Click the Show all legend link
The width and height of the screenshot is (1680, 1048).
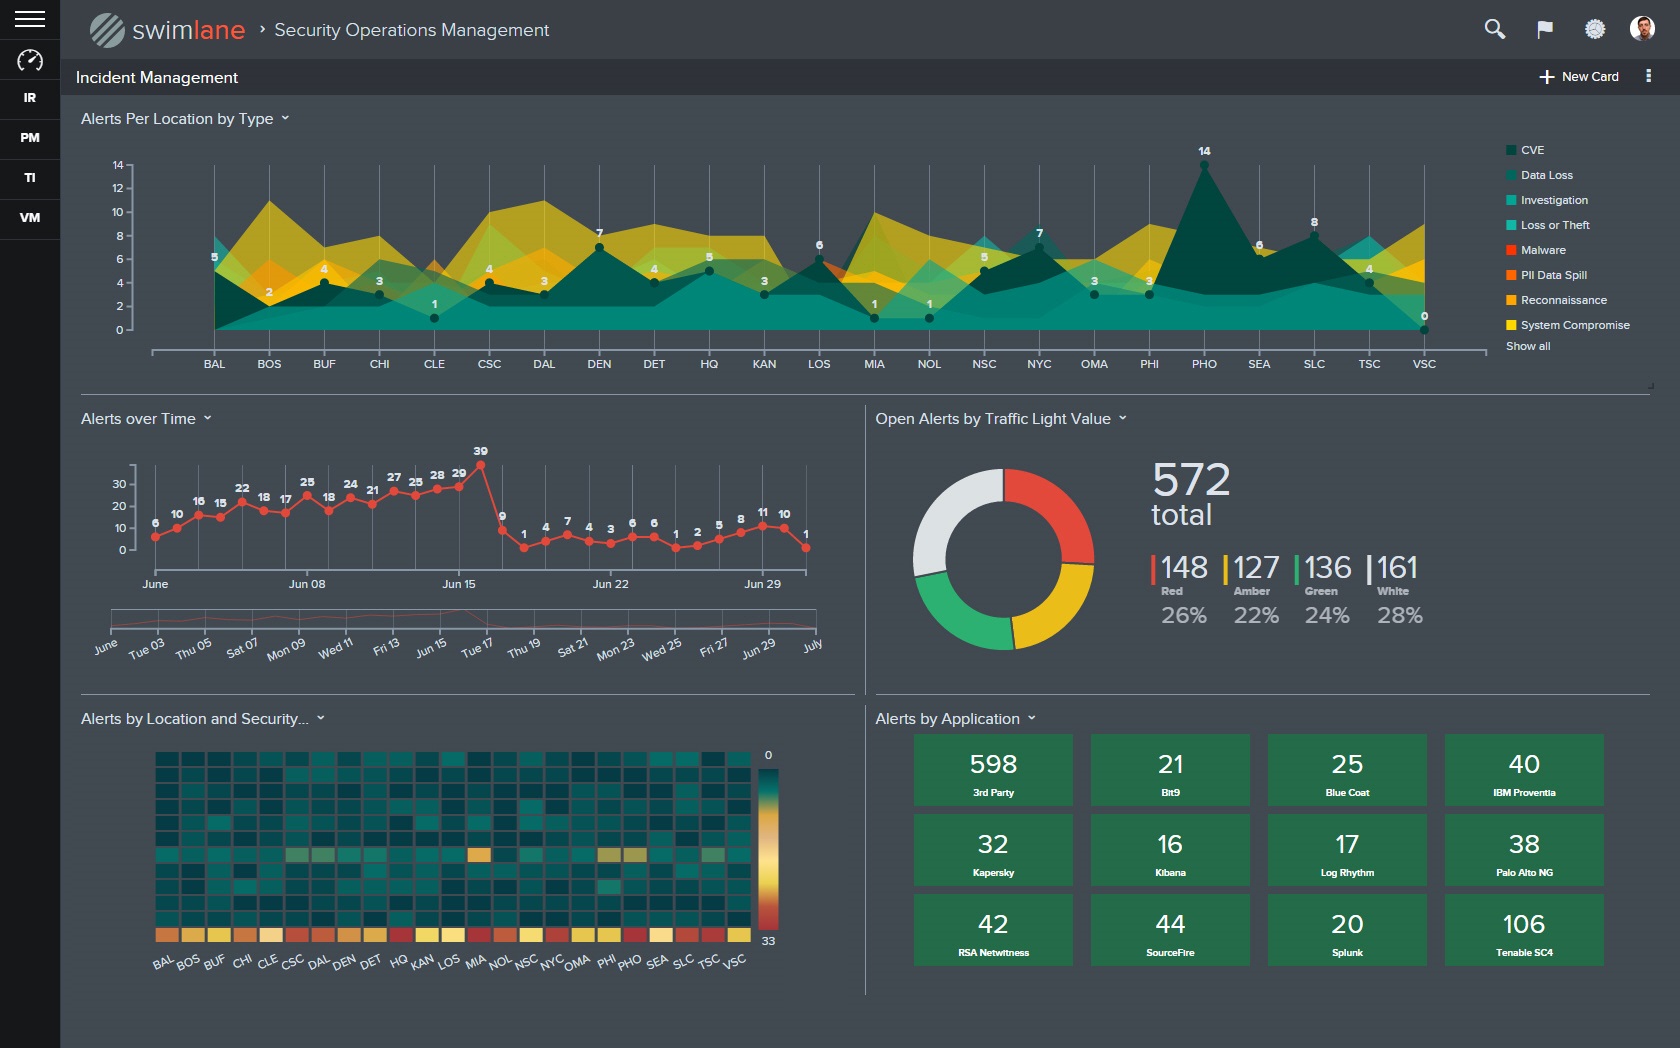[1527, 346]
